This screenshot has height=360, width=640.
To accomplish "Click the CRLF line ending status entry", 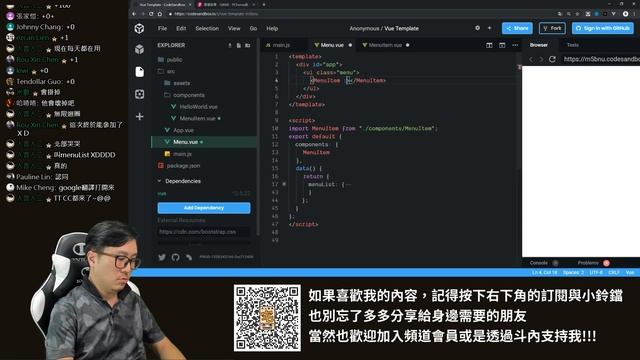I will click(x=614, y=273).
